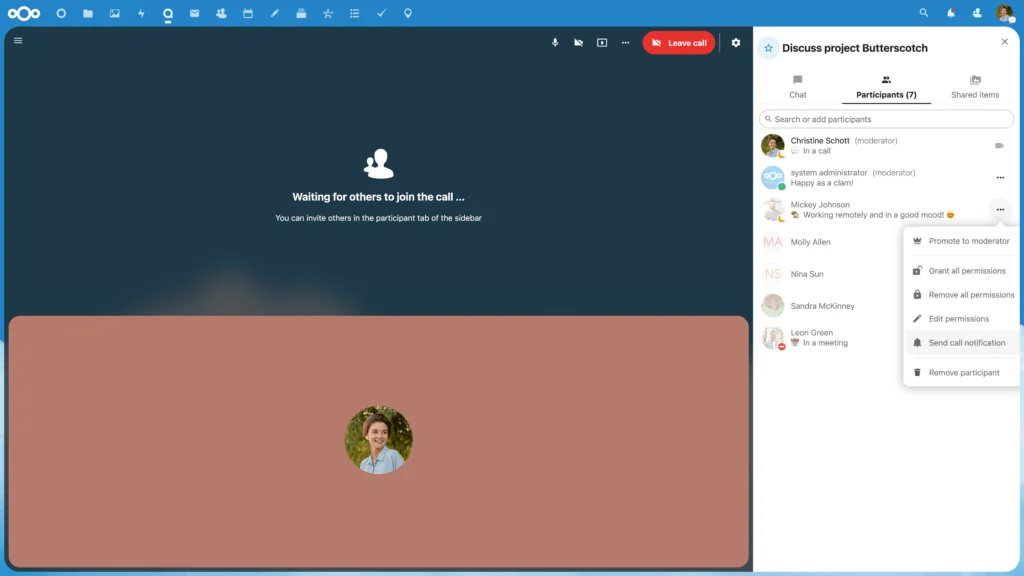This screenshot has height=576, width=1024.
Task: Select system administrator participant row
Action: 887,178
